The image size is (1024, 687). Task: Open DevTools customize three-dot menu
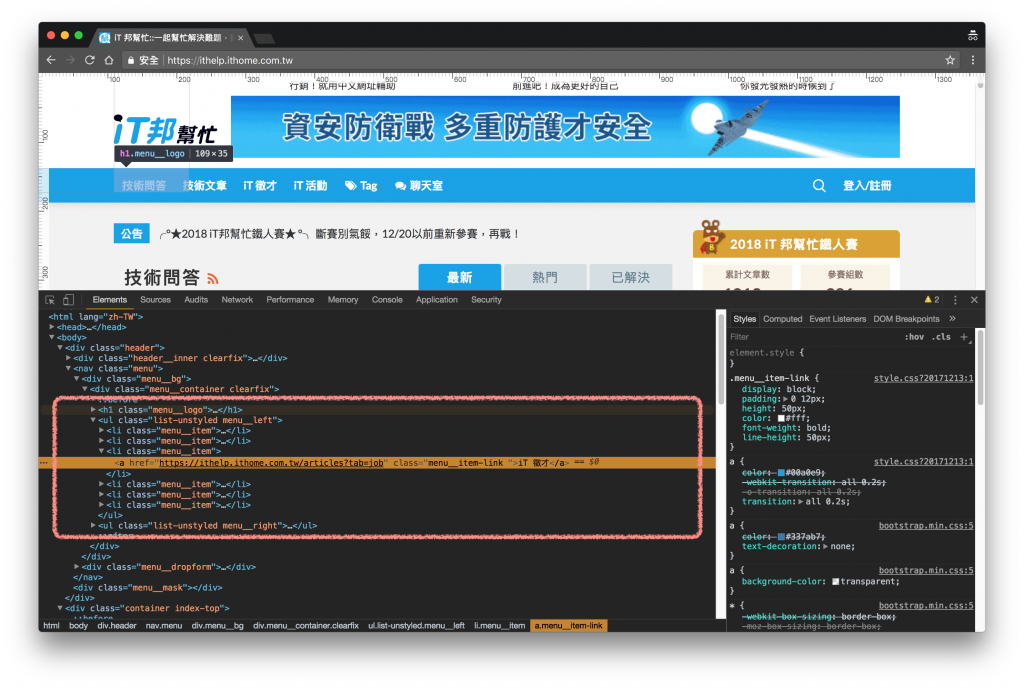pos(955,300)
